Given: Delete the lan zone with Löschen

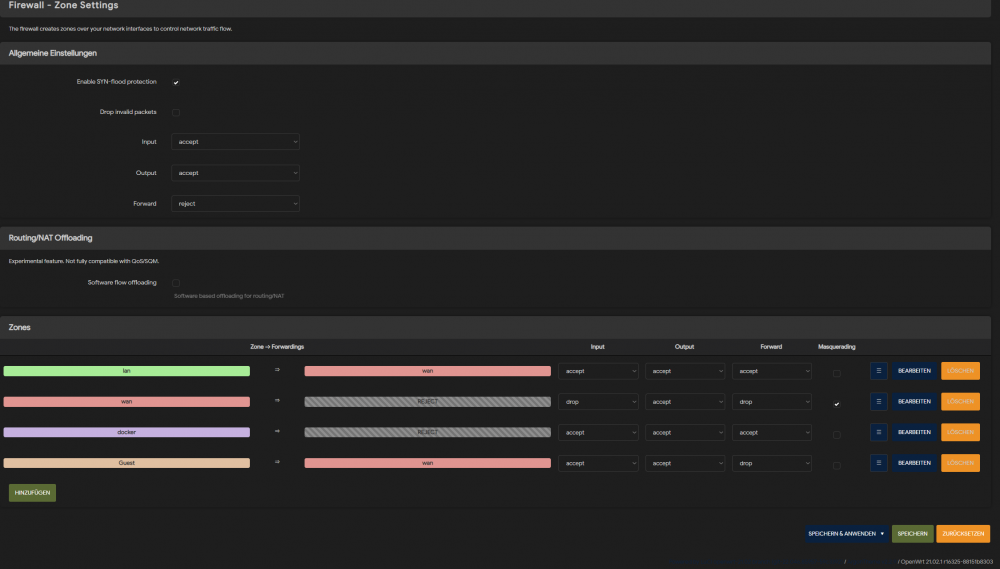Looking at the screenshot, I should click(960, 371).
